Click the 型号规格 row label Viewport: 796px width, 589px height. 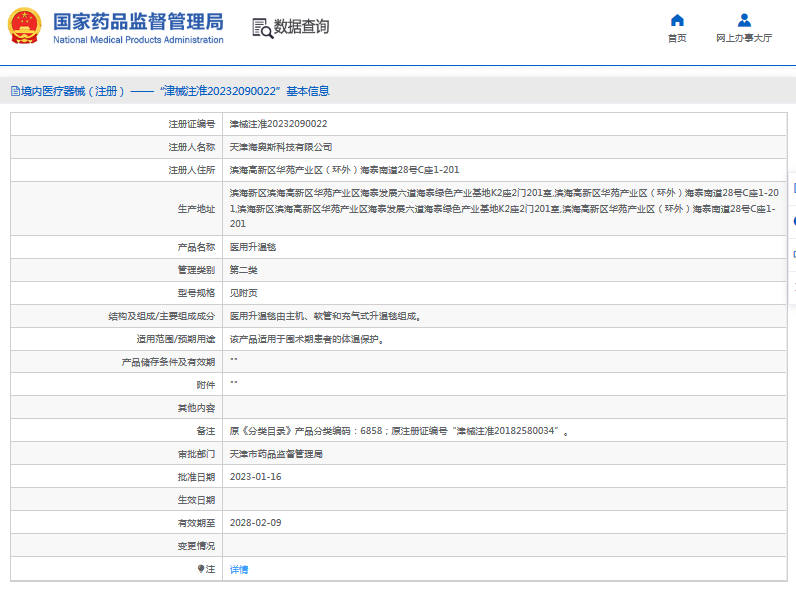pos(196,292)
